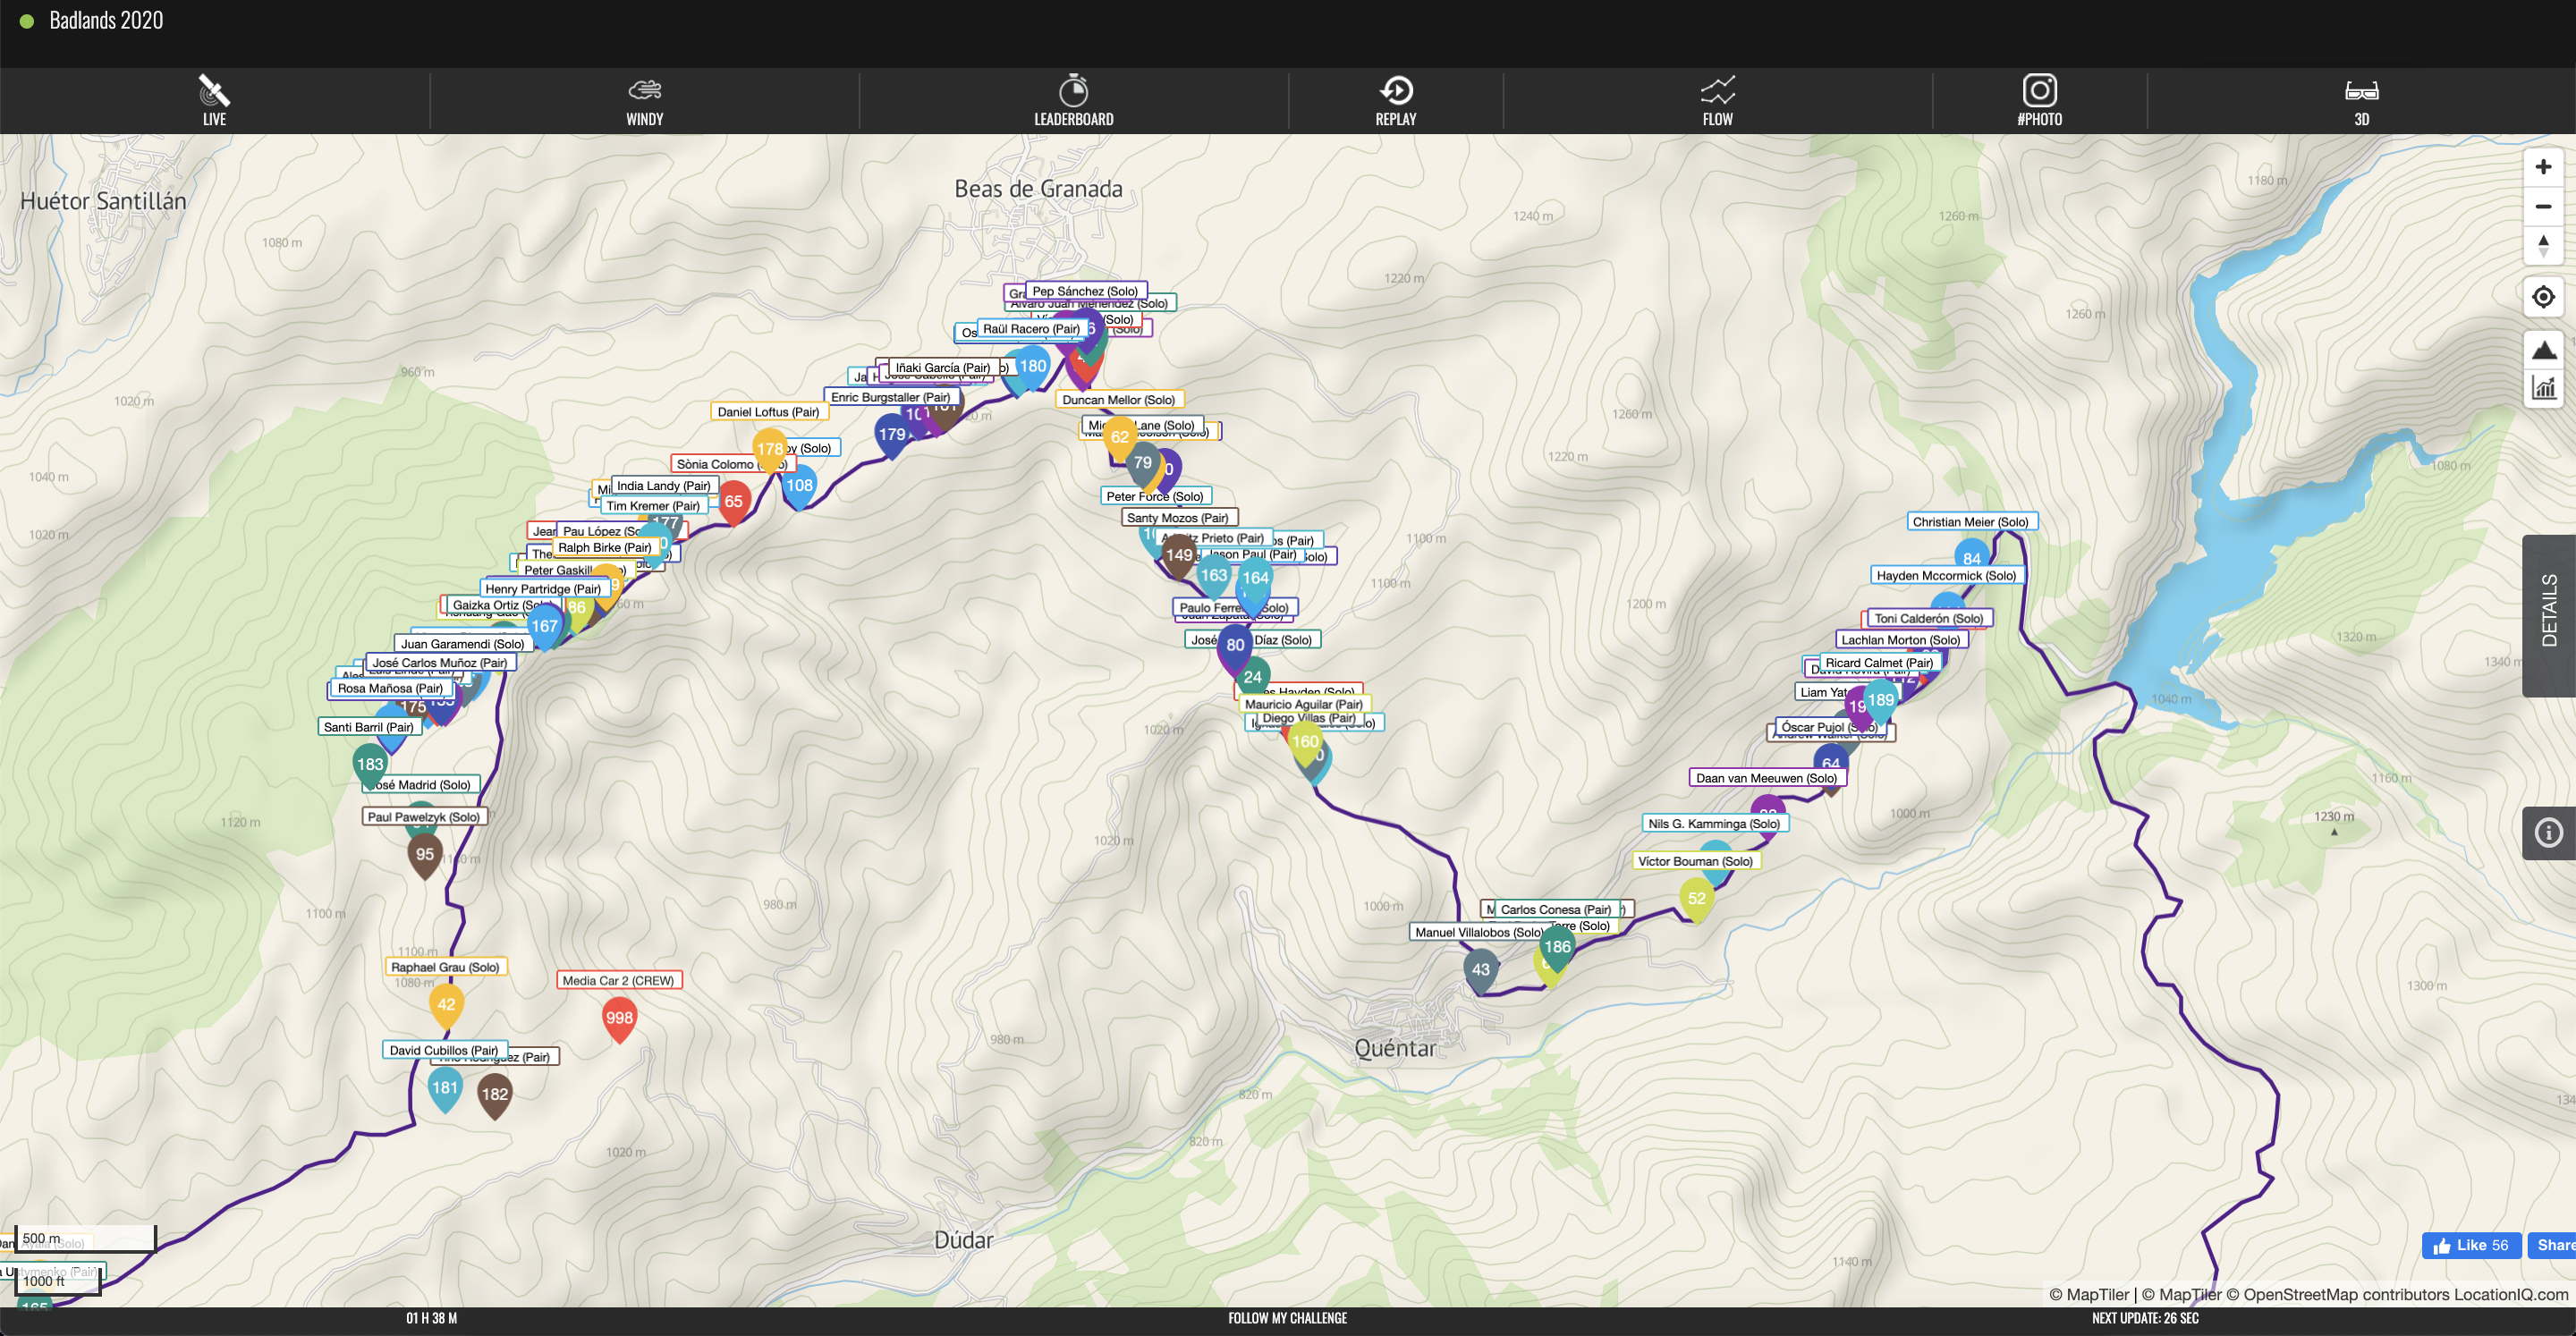The image size is (2576, 1336).
Task: Toggle the 3D view mode
Action: [2362, 100]
